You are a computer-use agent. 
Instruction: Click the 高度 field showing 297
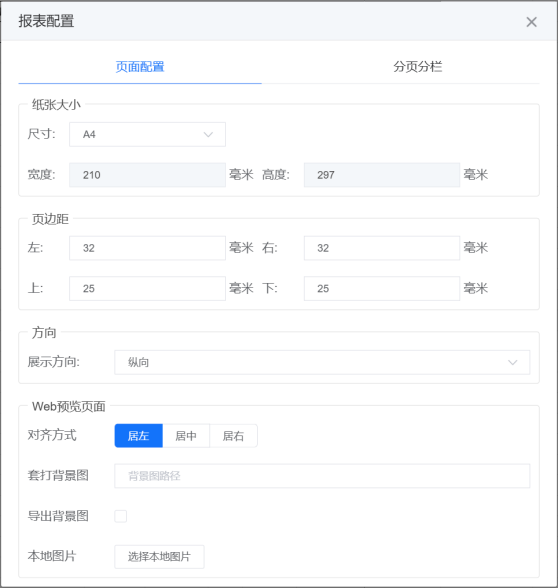pyautogui.click(x=382, y=175)
